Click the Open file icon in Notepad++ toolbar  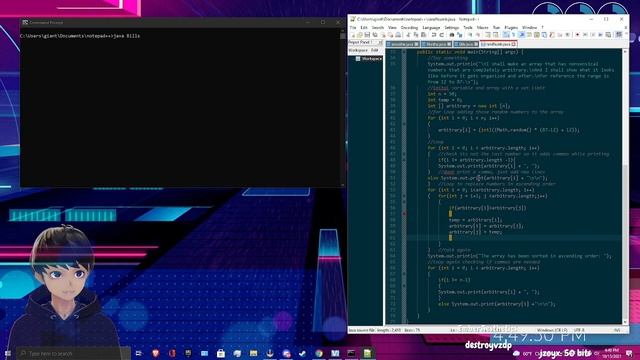(360, 35)
